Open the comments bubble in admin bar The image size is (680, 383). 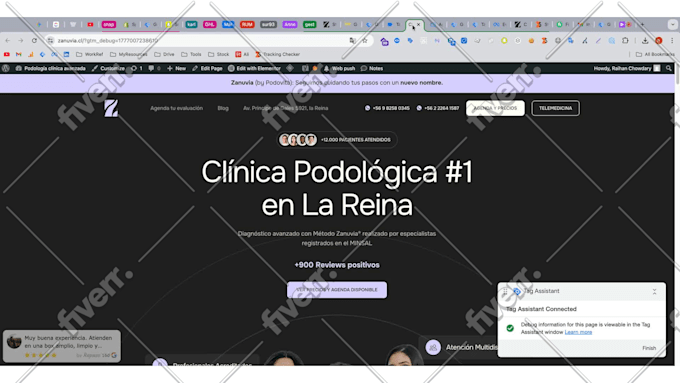(154, 68)
